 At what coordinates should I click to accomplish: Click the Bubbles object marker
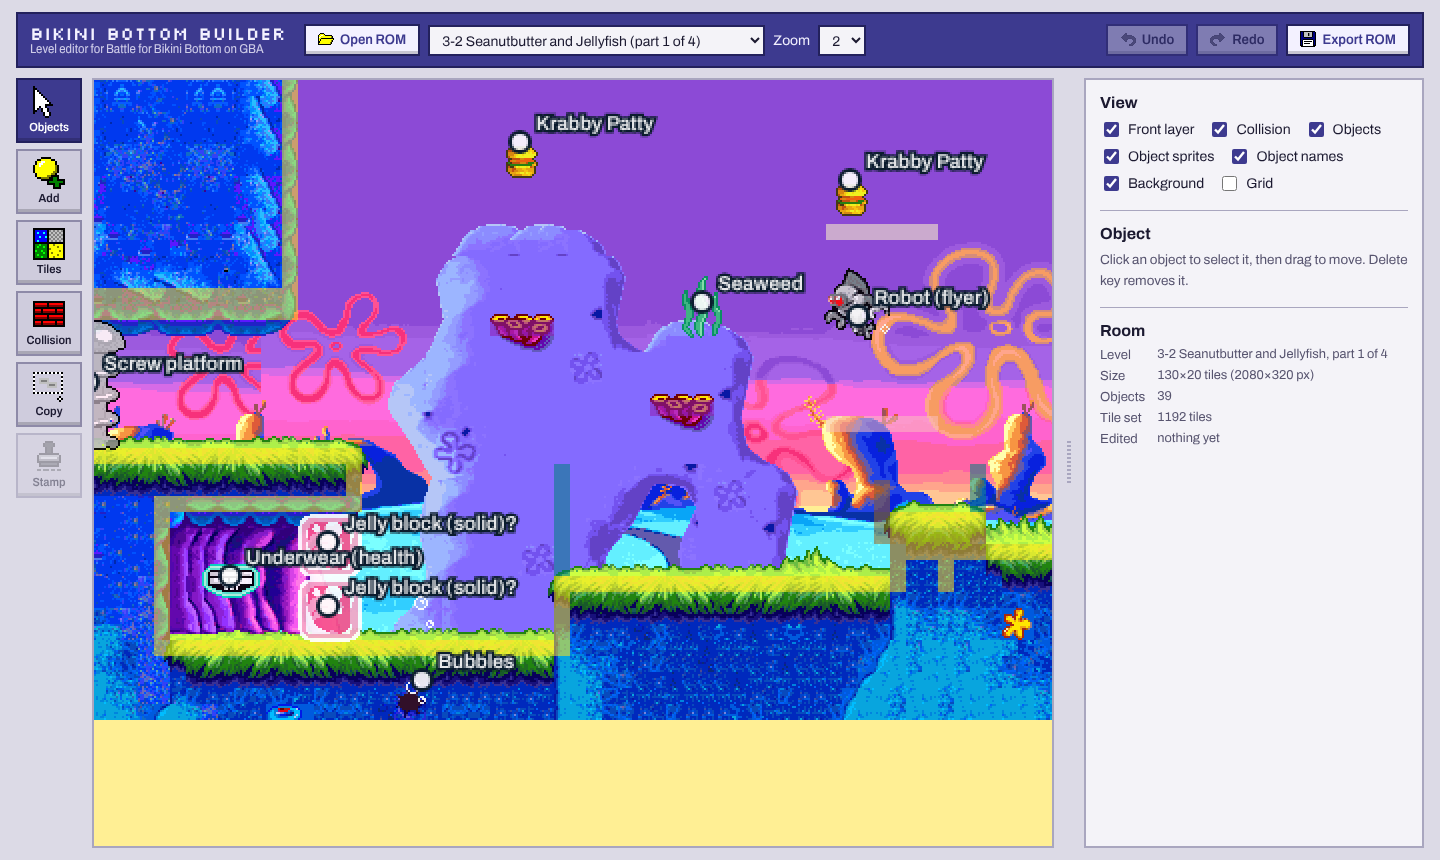(421, 680)
